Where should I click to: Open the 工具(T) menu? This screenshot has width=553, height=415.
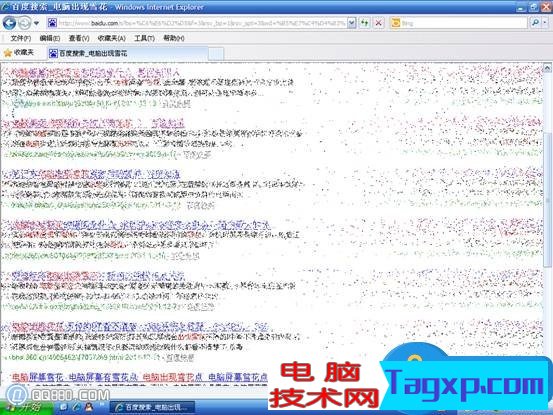(x=144, y=38)
